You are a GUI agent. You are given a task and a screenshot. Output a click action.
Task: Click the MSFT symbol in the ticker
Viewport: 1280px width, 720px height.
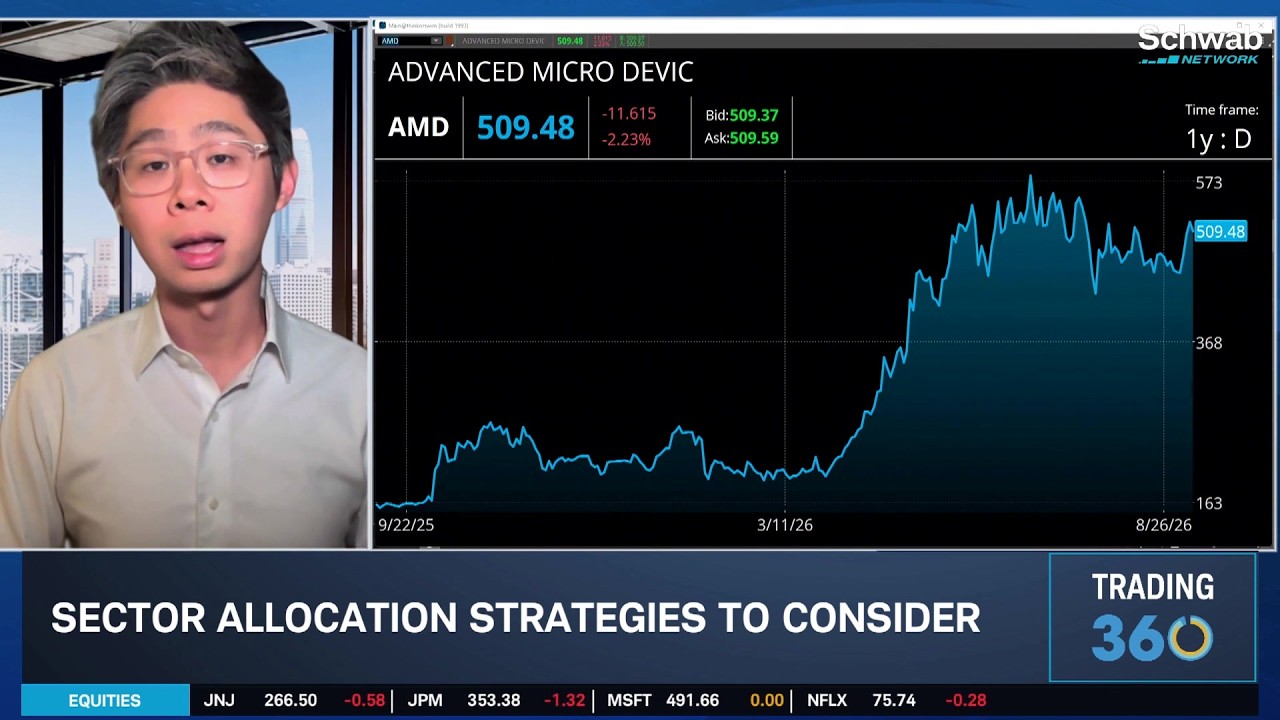click(x=629, y=701)
